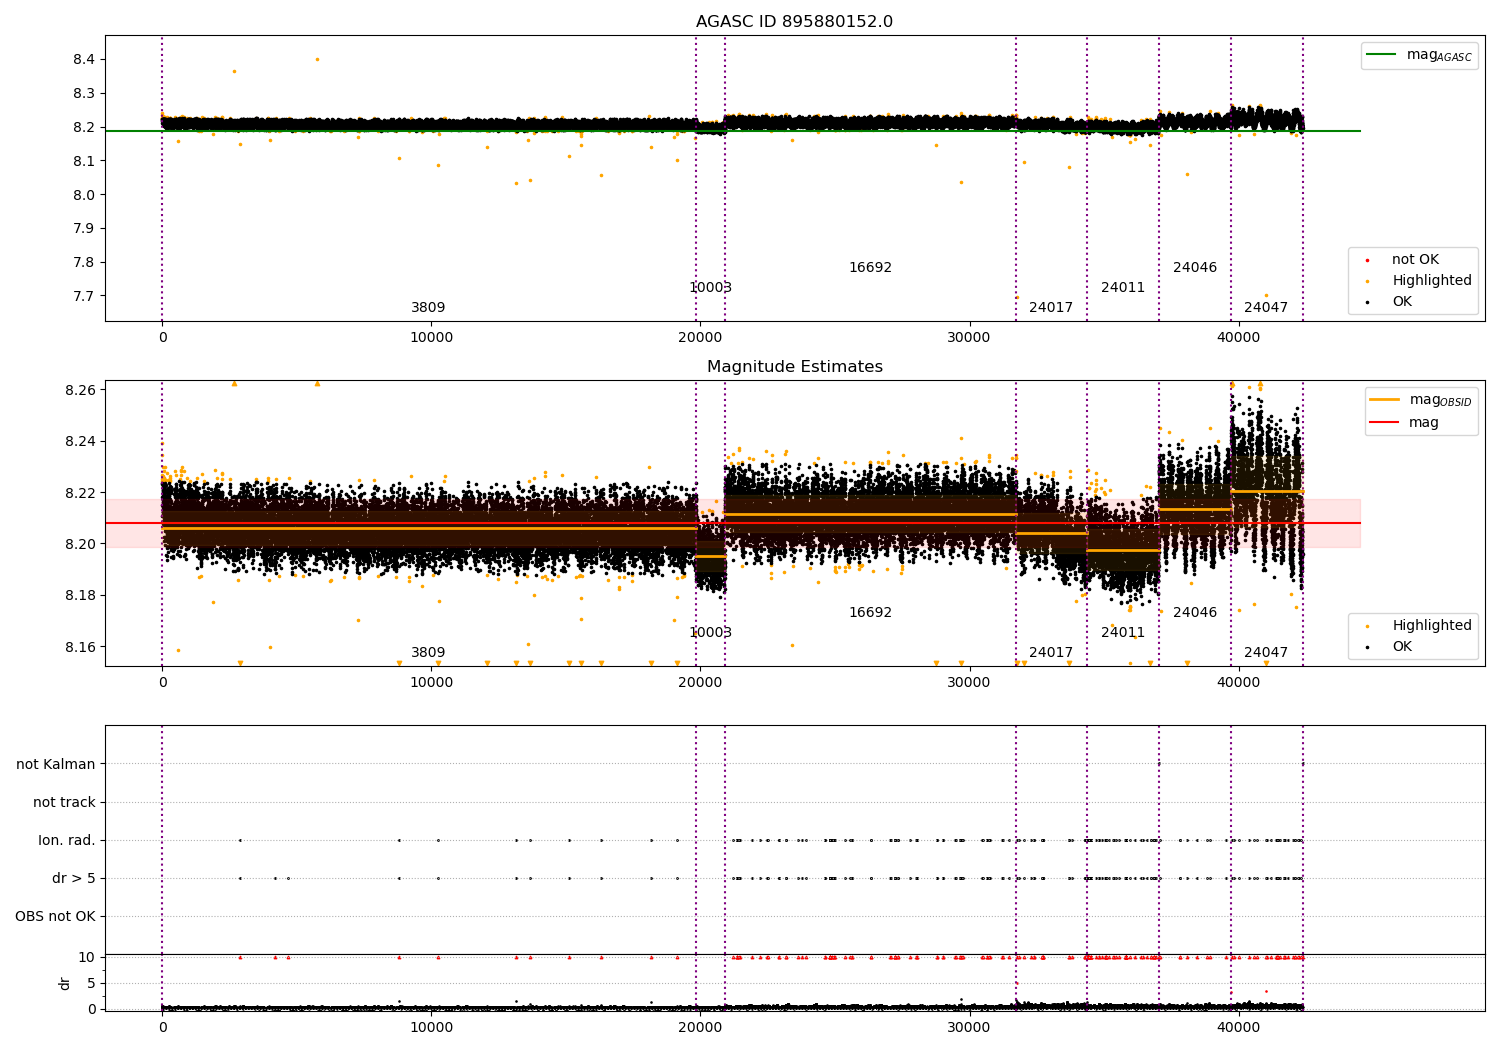Click tick label 10 on the dr axis

(87, 958)
